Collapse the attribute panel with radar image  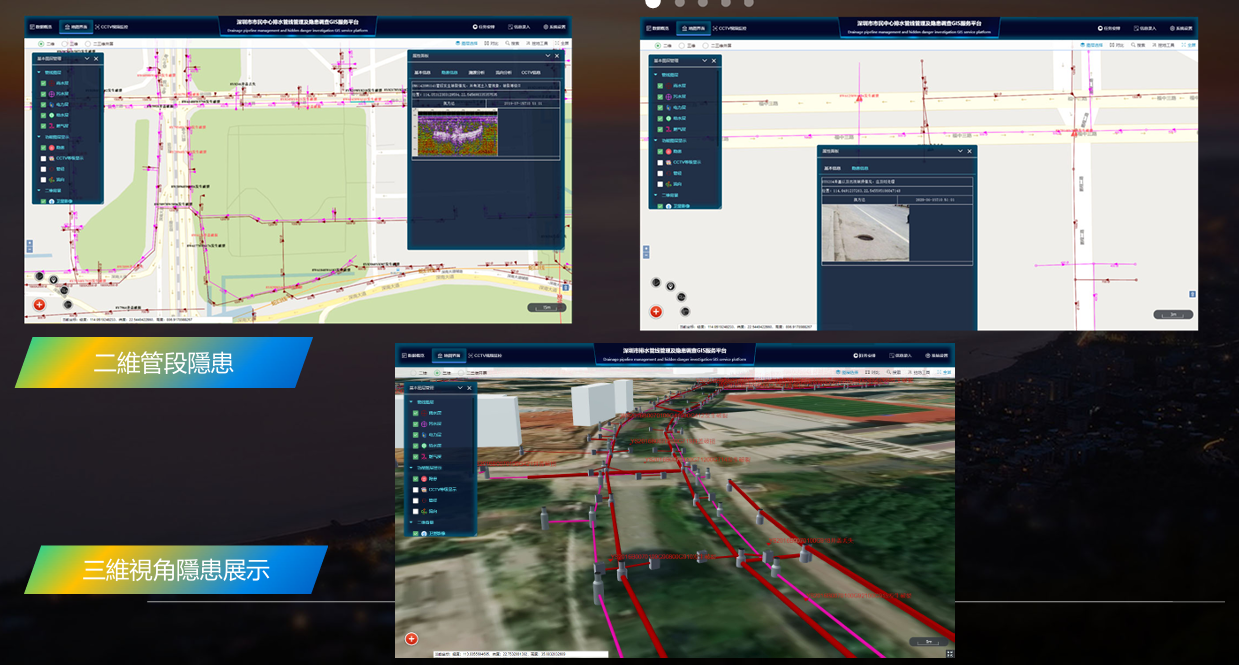click(546, 56)
